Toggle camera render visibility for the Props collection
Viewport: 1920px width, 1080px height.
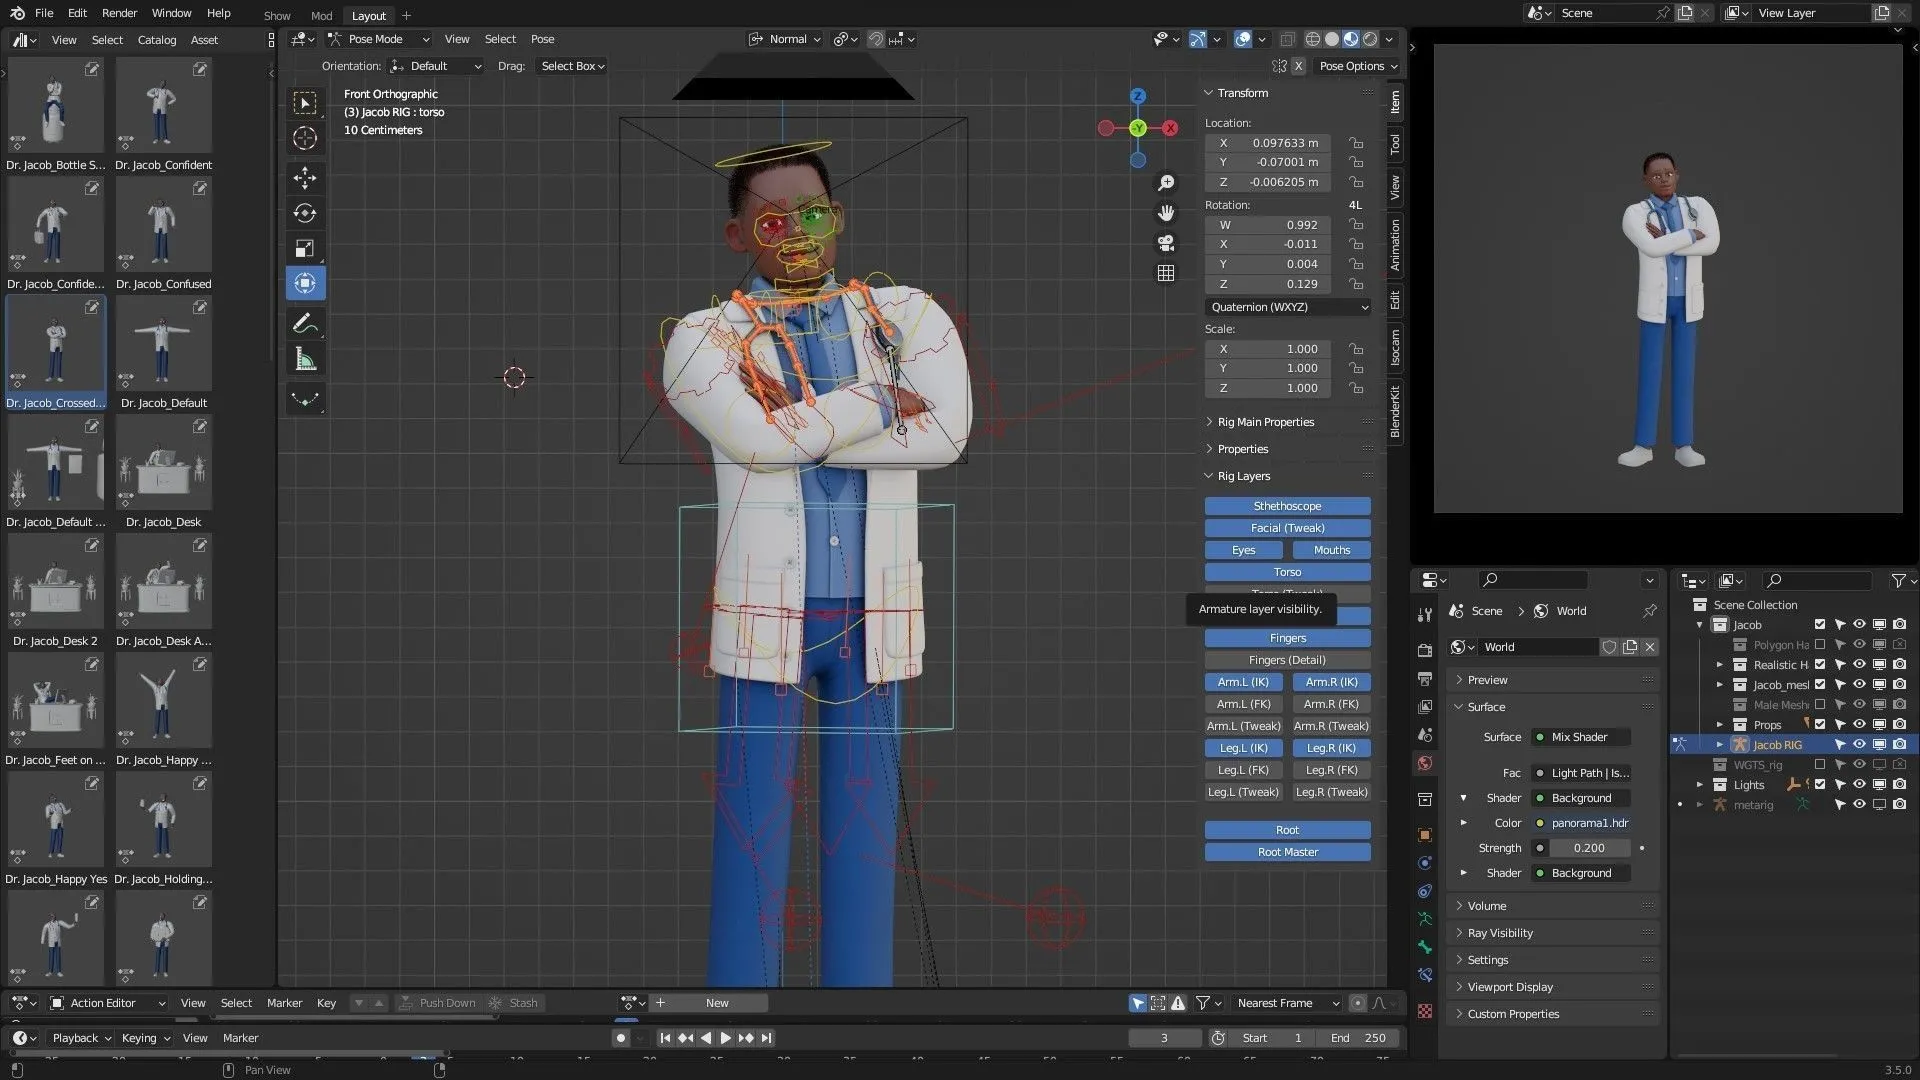click(x=1899, y=724)
